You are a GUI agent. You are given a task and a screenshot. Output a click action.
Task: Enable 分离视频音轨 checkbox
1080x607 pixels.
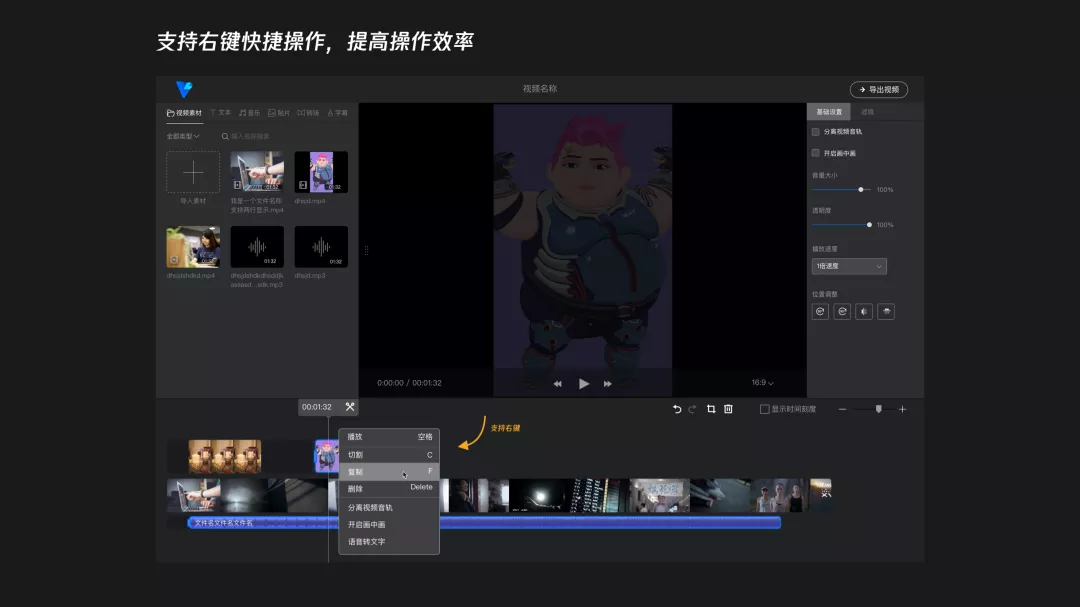816,132
